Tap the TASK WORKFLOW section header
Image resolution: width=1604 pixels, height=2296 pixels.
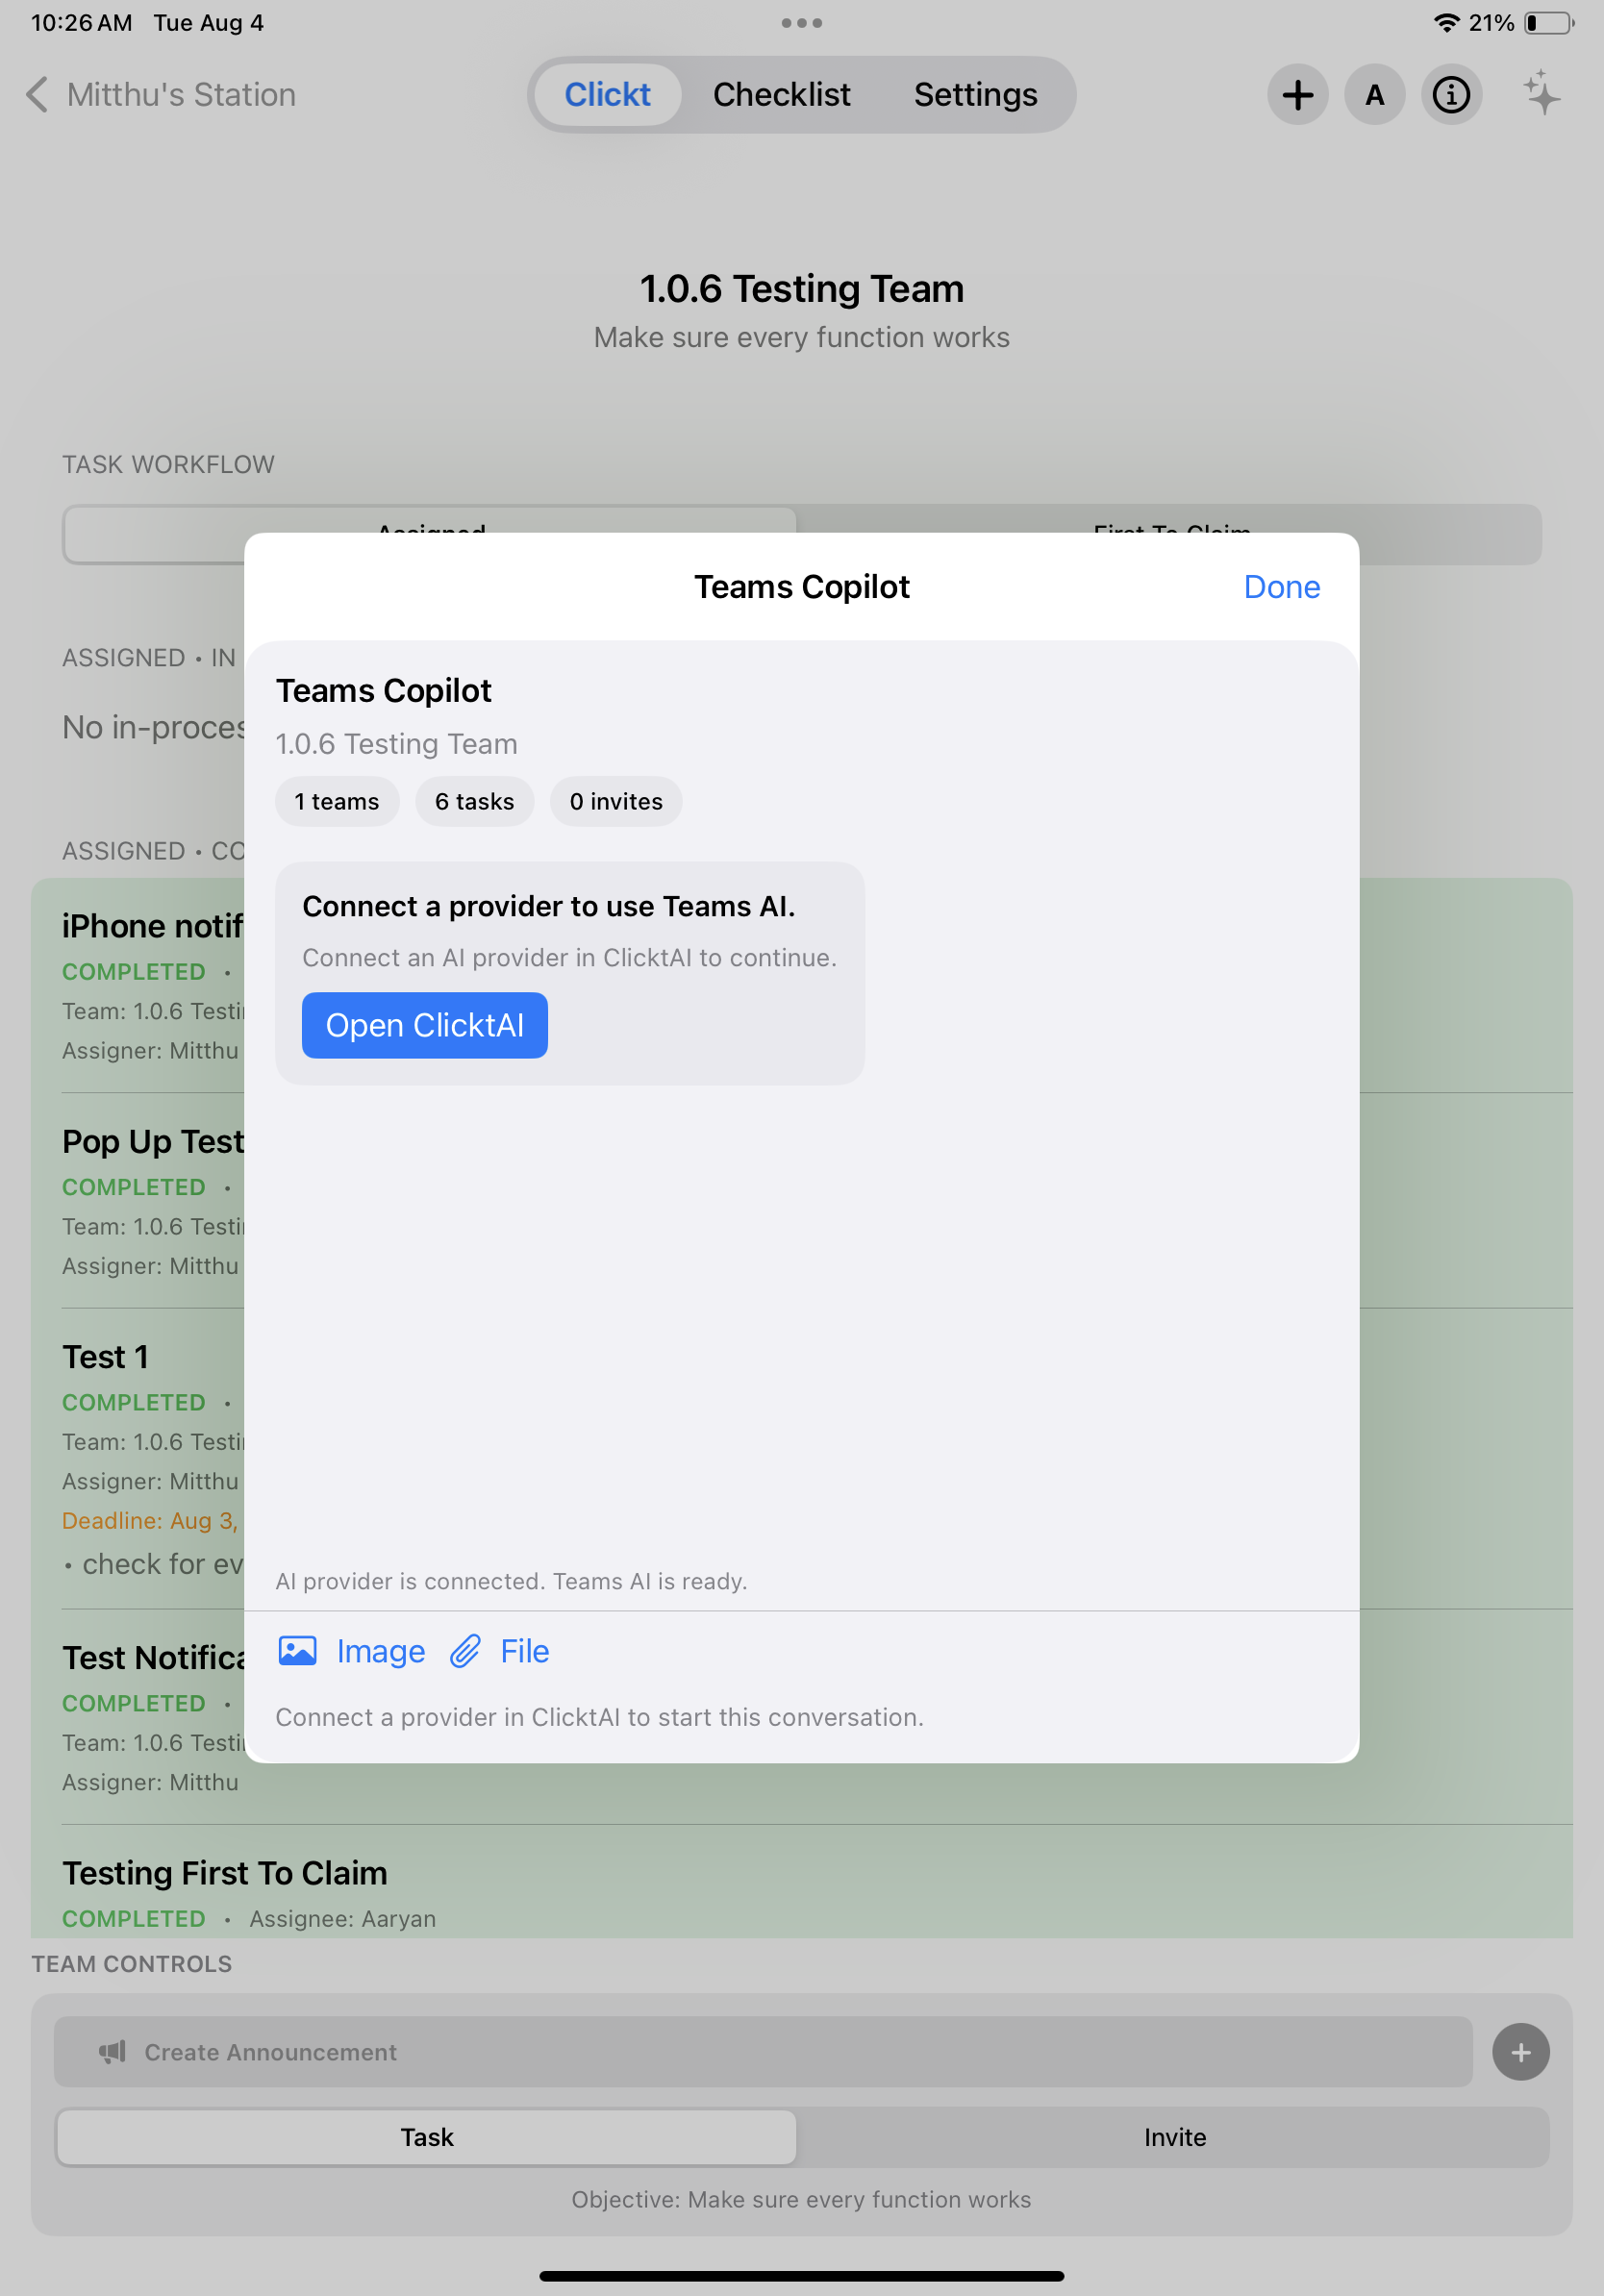pyautogui.click(x=168, y=465)
